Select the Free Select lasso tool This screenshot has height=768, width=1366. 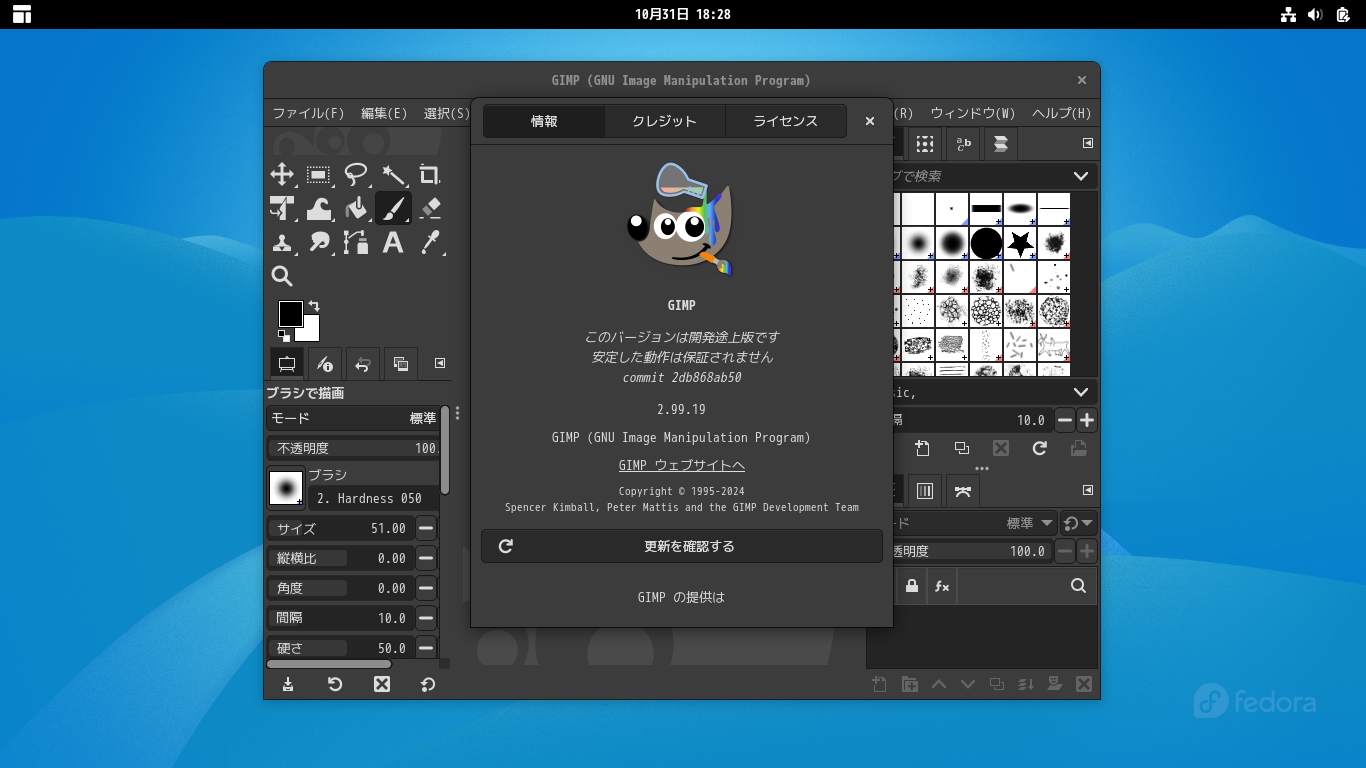click(356, 175)
